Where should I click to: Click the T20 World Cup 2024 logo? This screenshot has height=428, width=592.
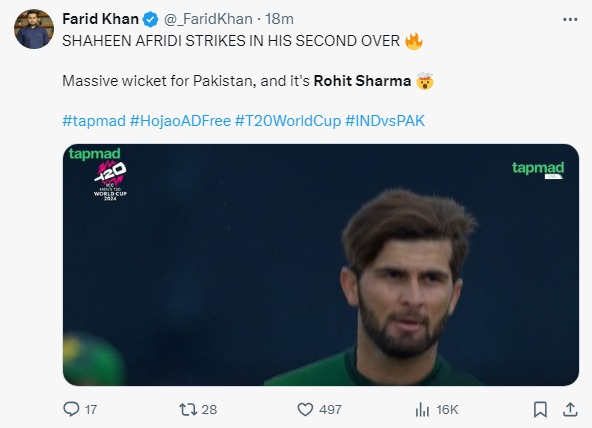pyautogui.click(x=110, y=180)
